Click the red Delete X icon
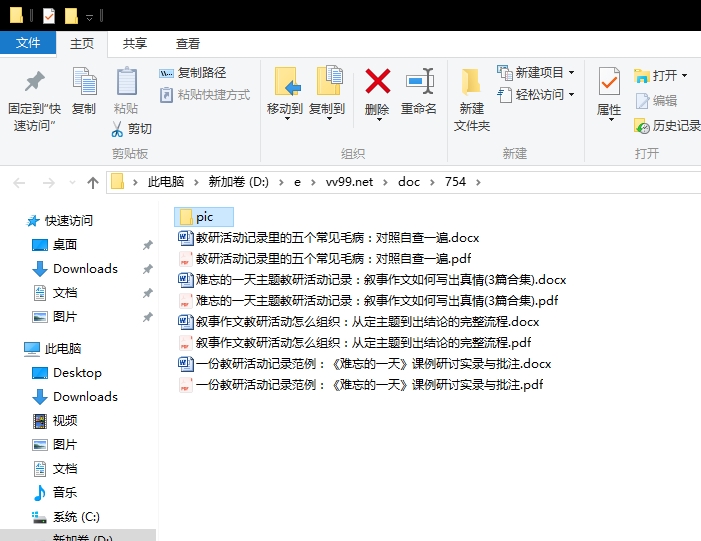 [378, 81]
